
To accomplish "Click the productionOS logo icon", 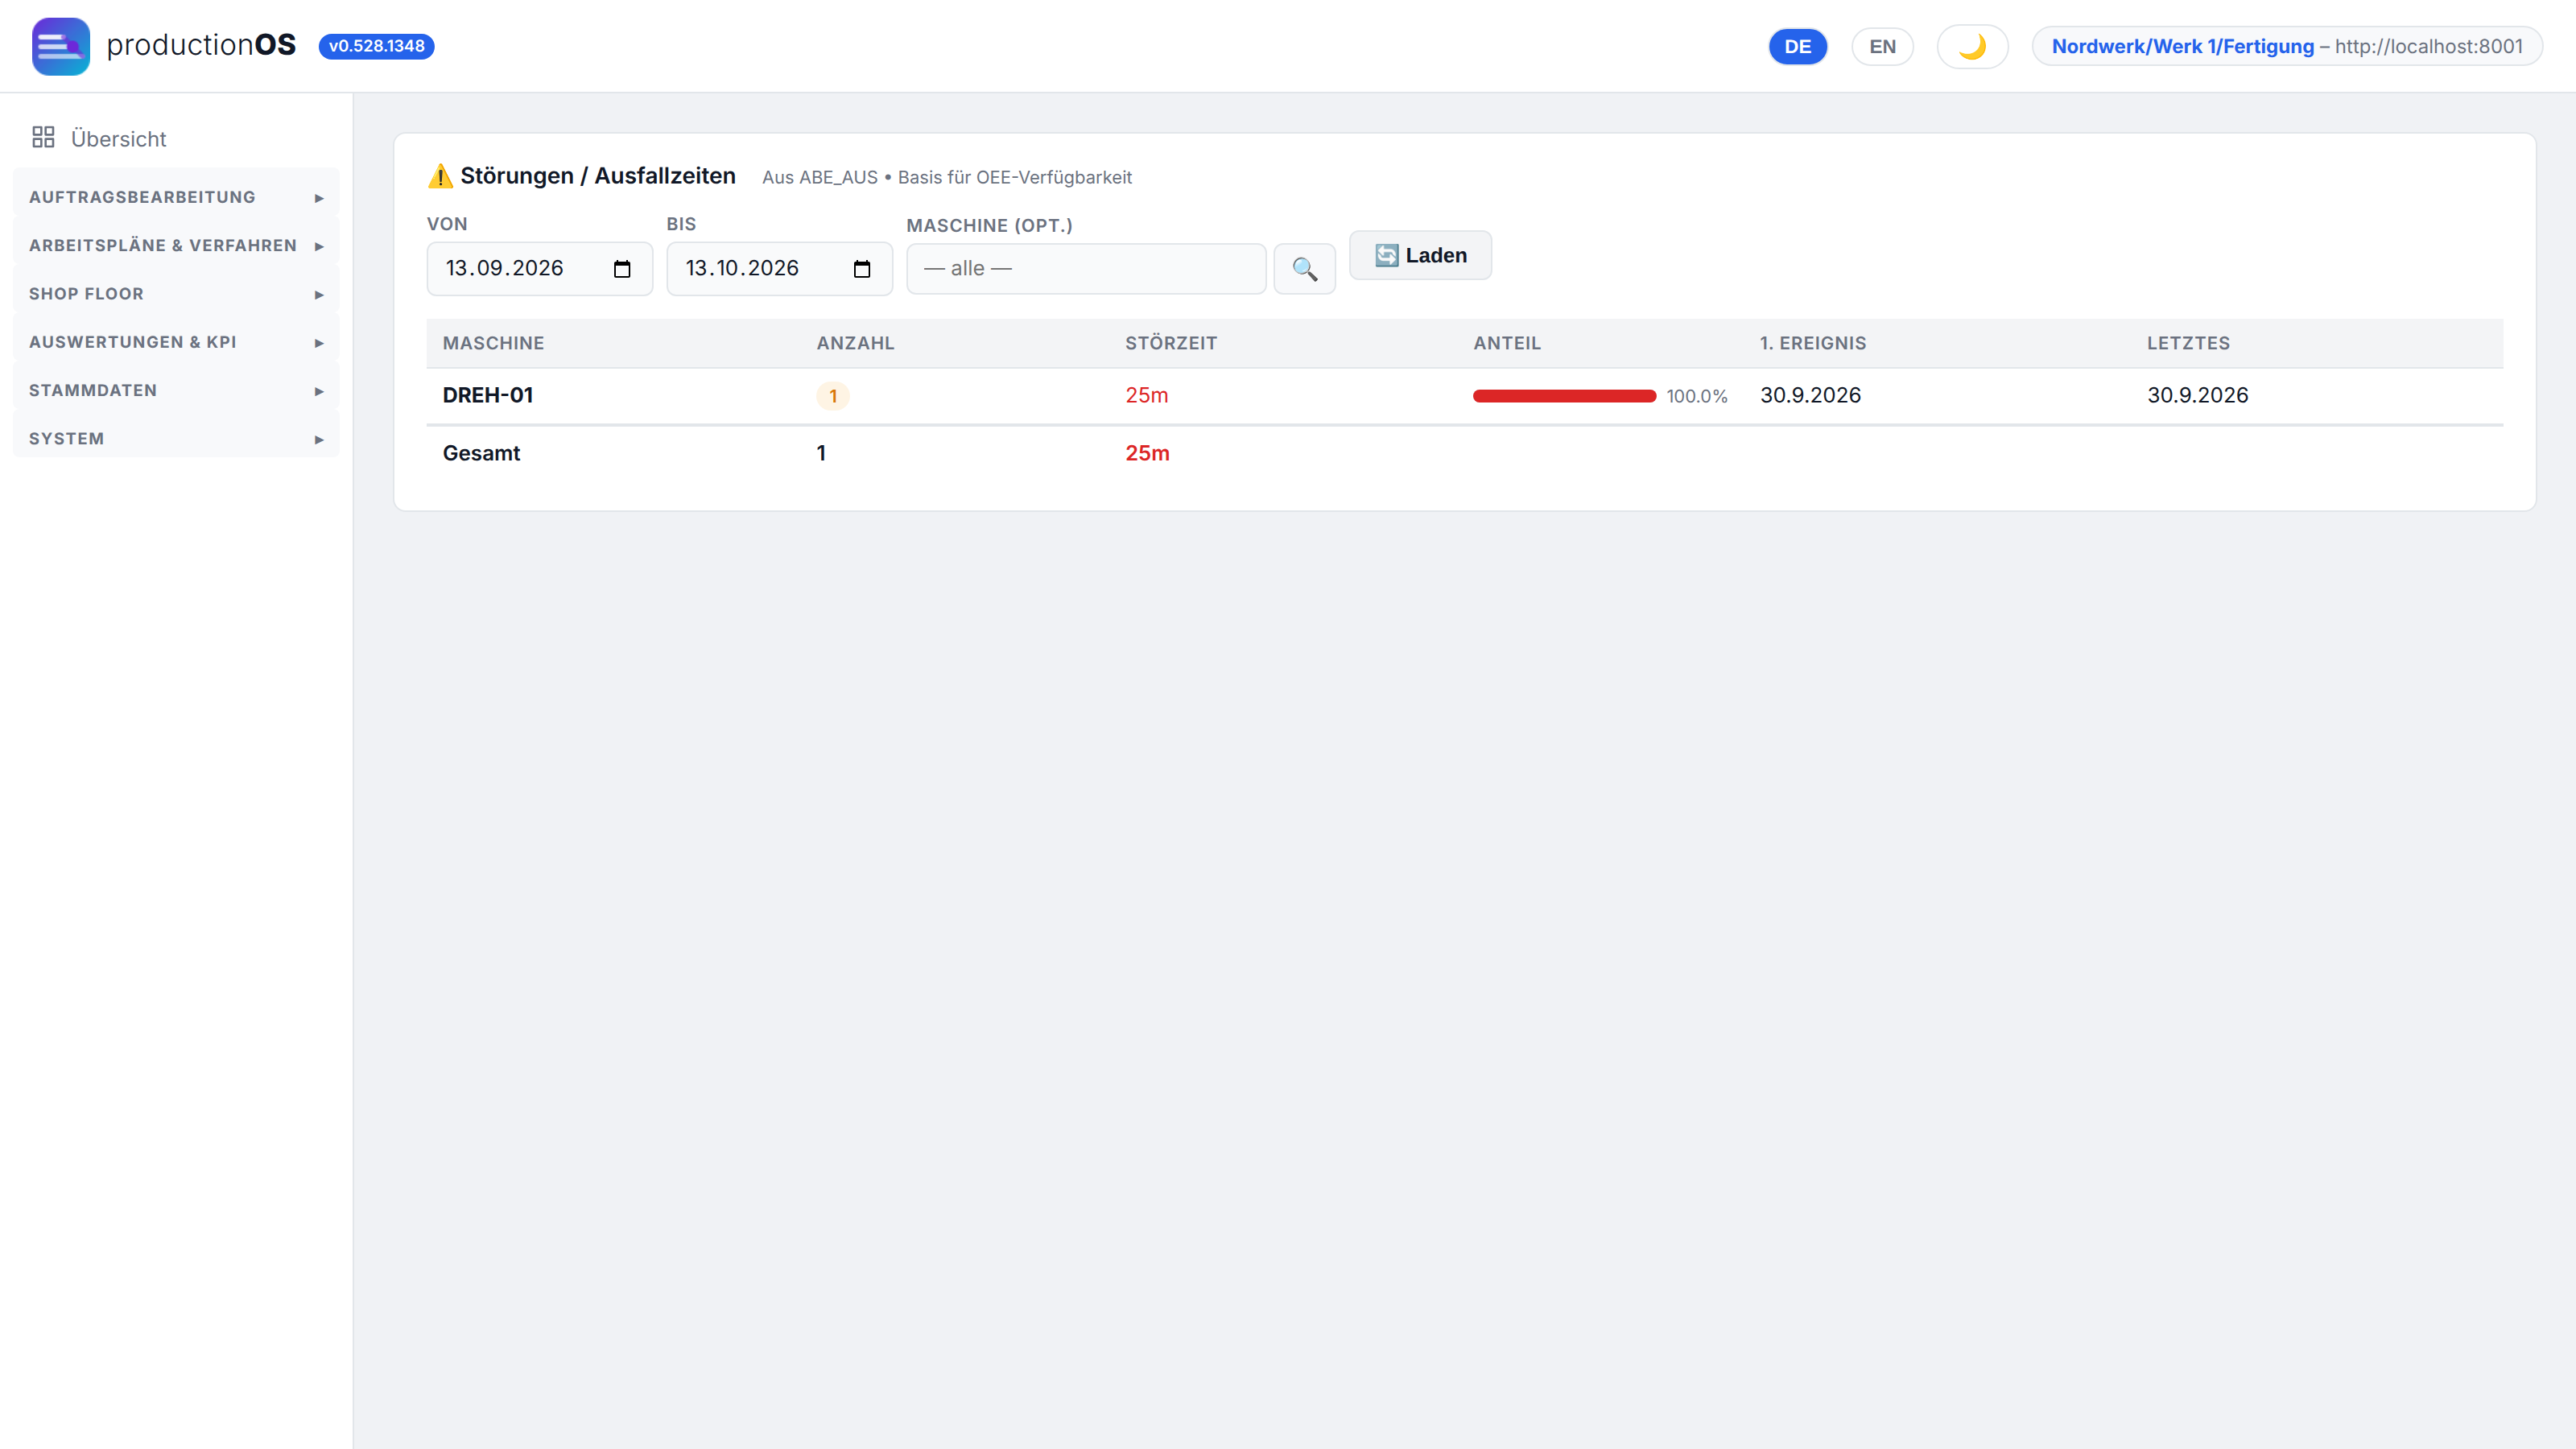I will coord(60,46).
